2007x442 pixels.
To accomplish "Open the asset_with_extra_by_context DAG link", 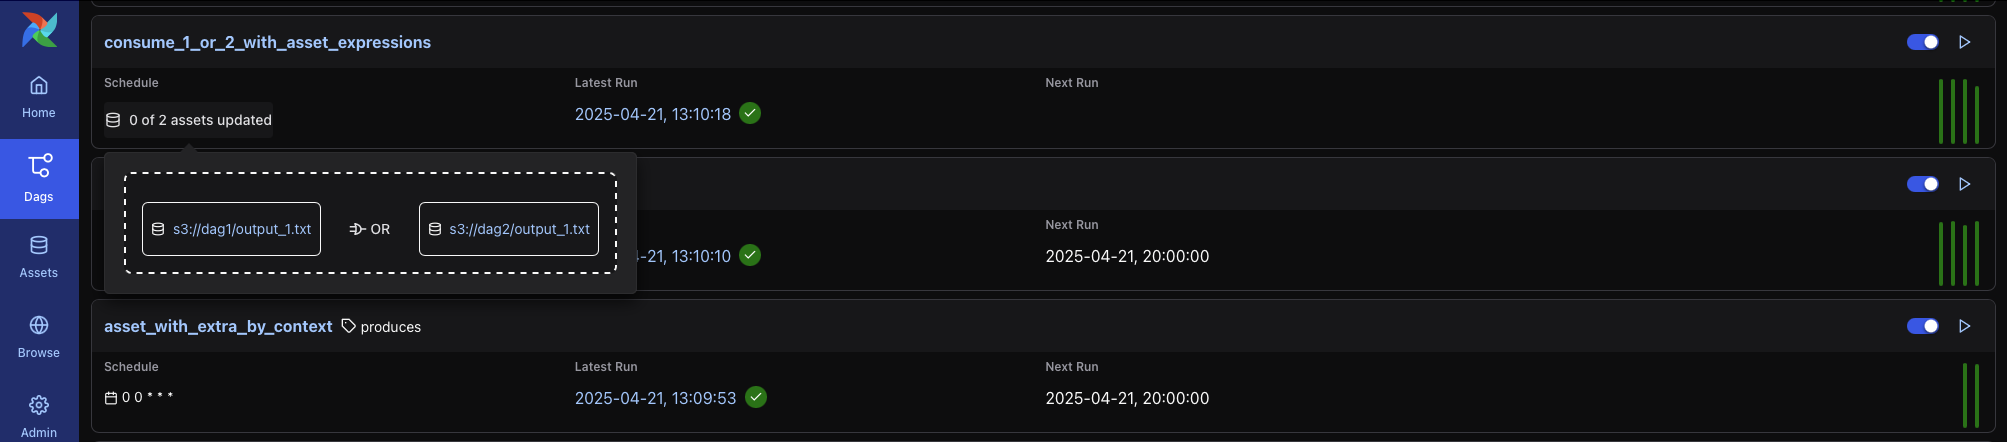I will [x=218, y=326].
